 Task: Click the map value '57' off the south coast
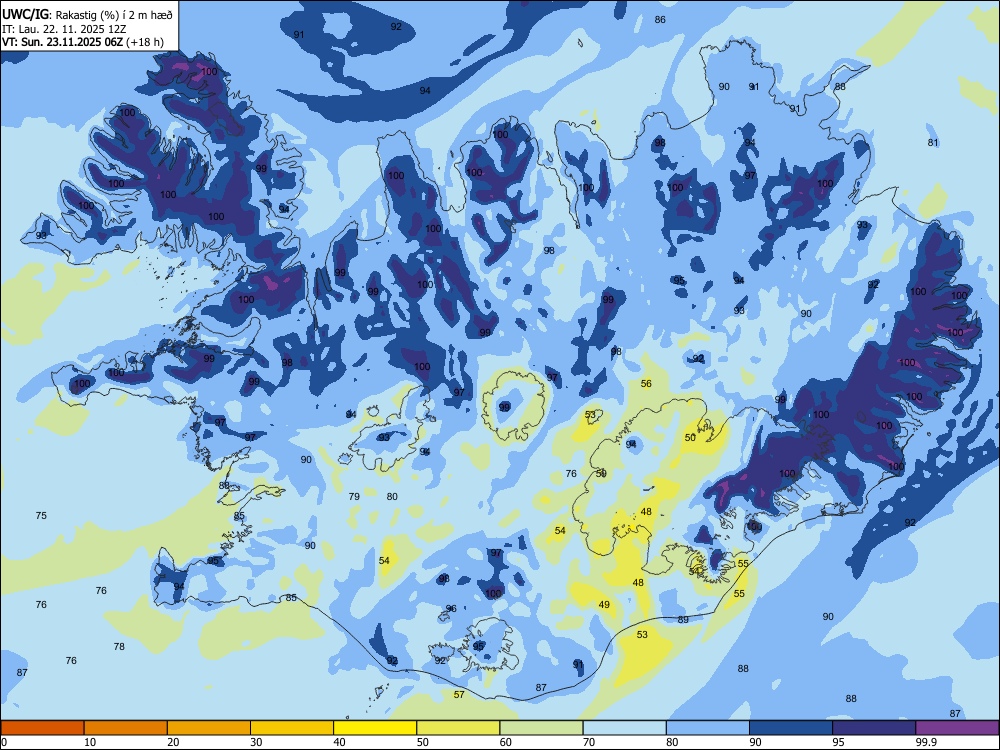(459, 695)
